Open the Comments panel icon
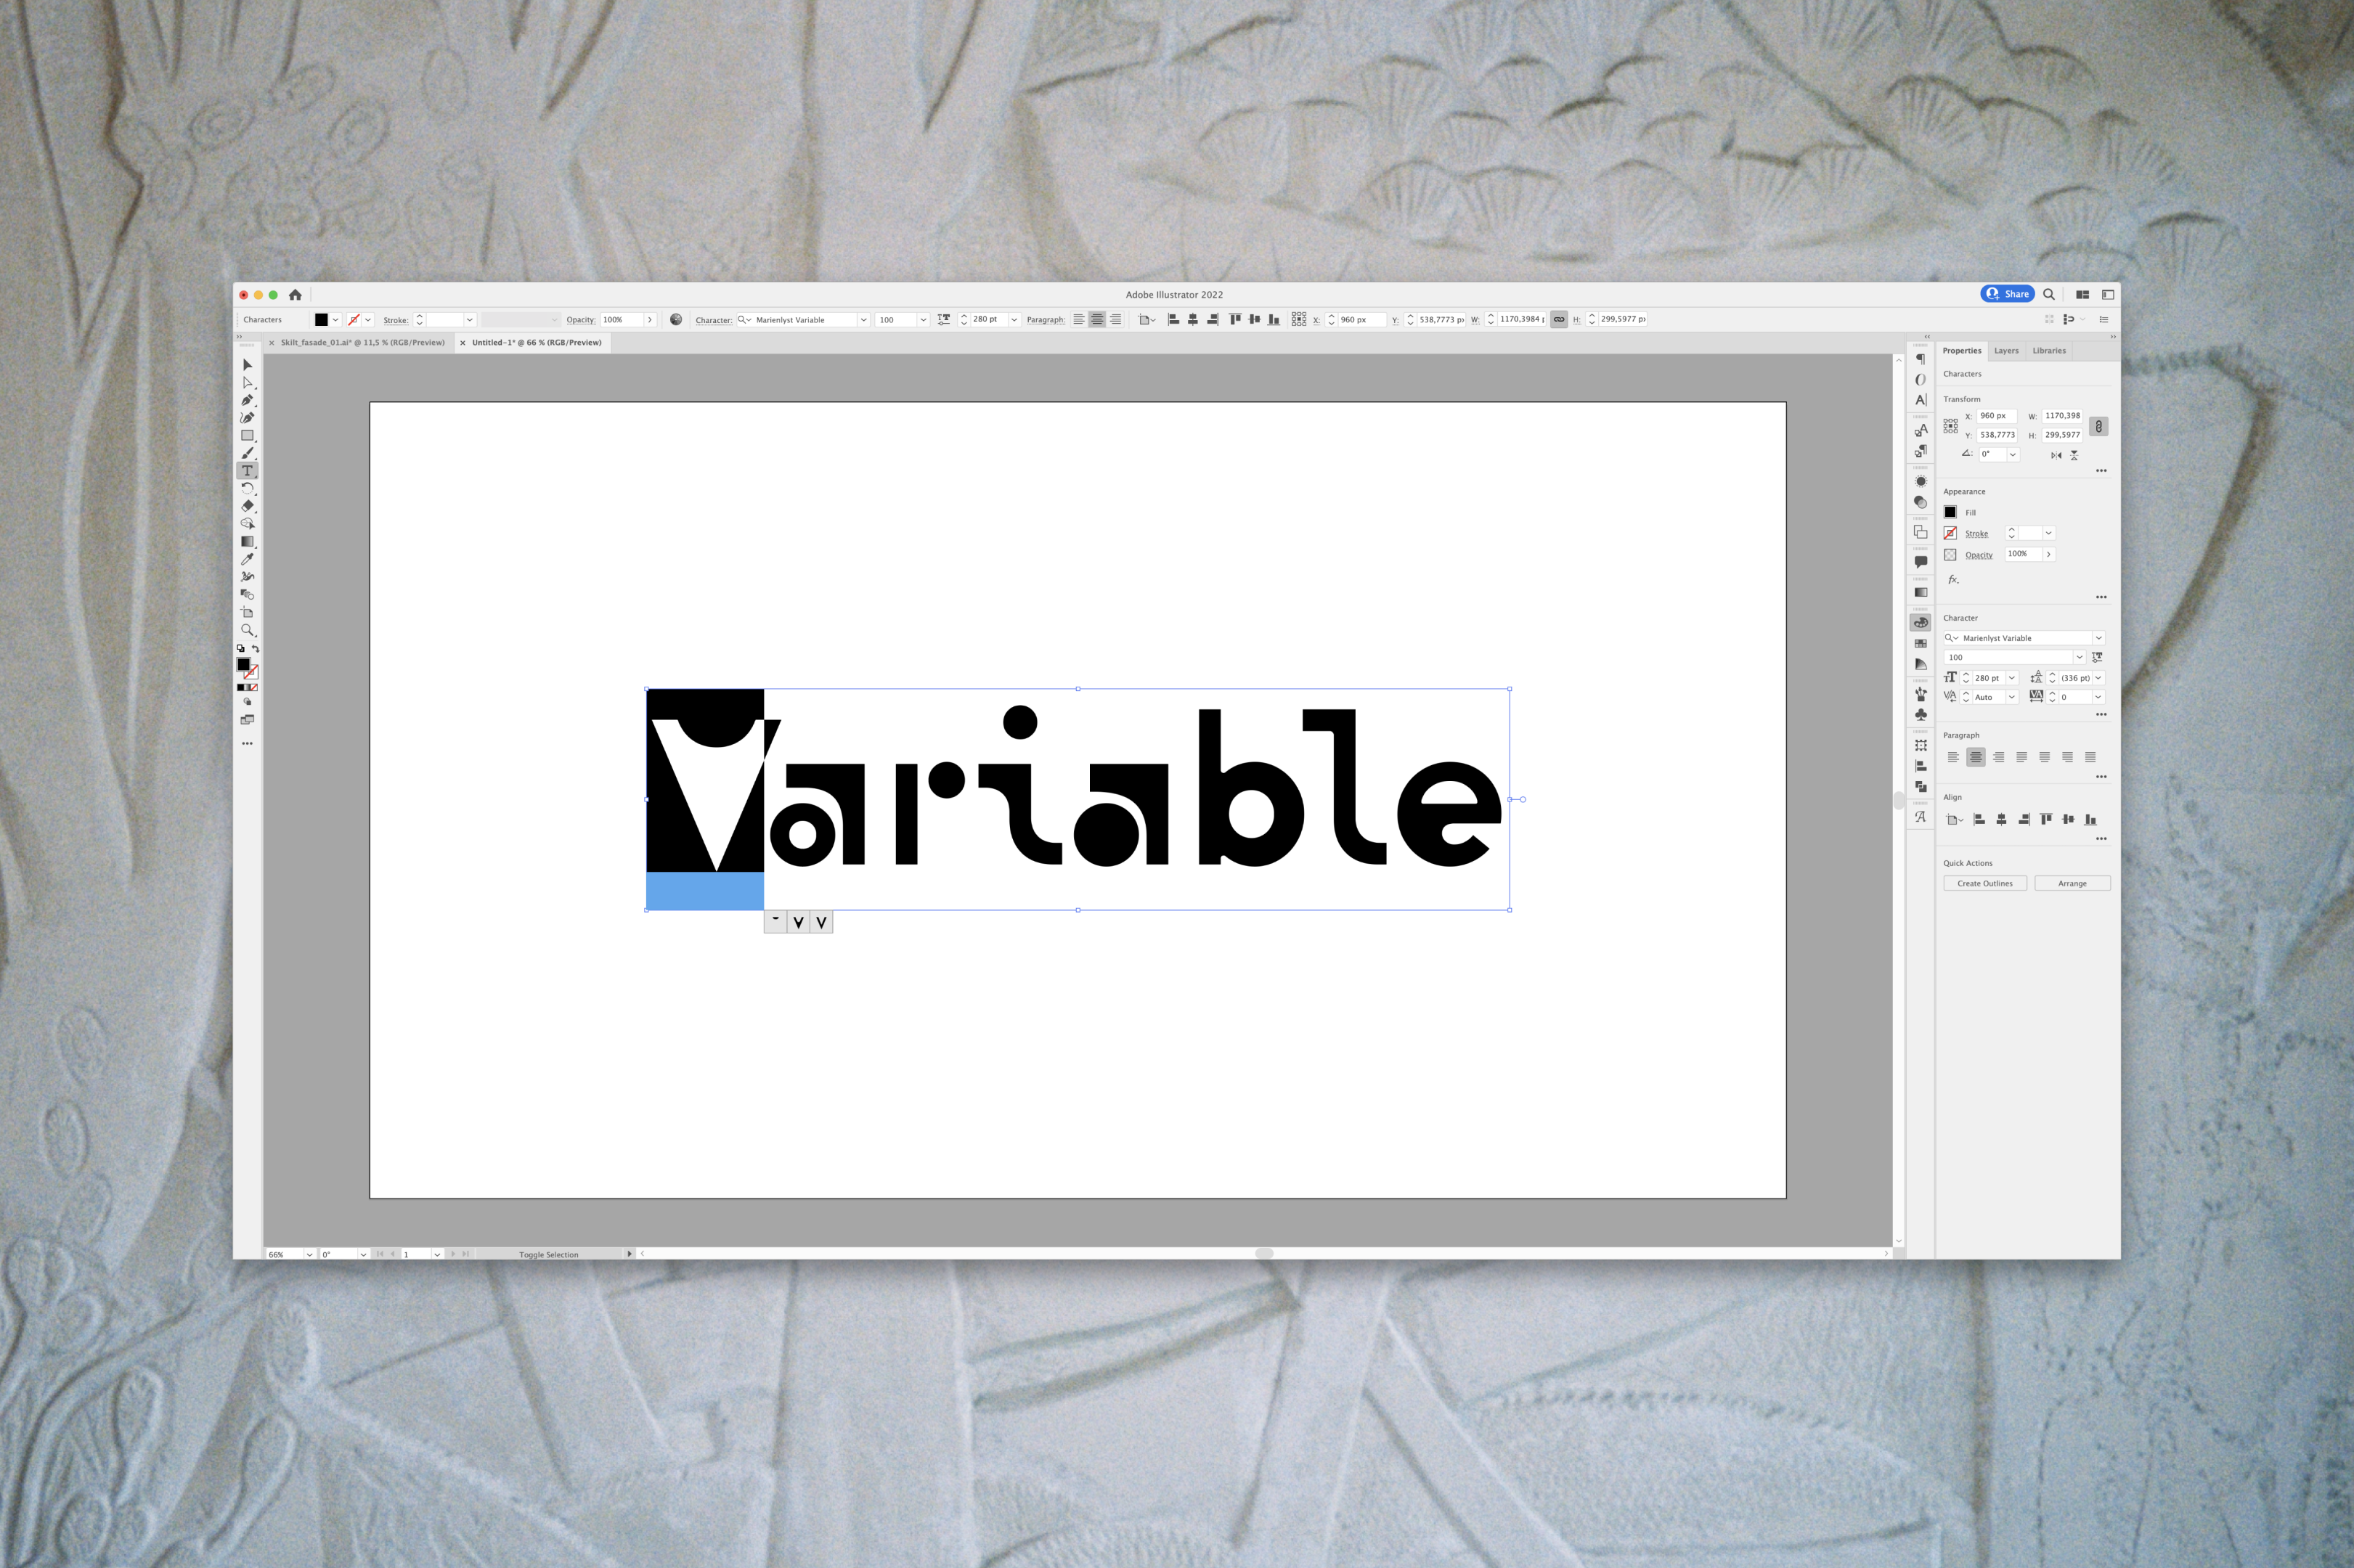This screenshot has width=2354, height=1568. pyautogui.click(x=1920, y=562)
